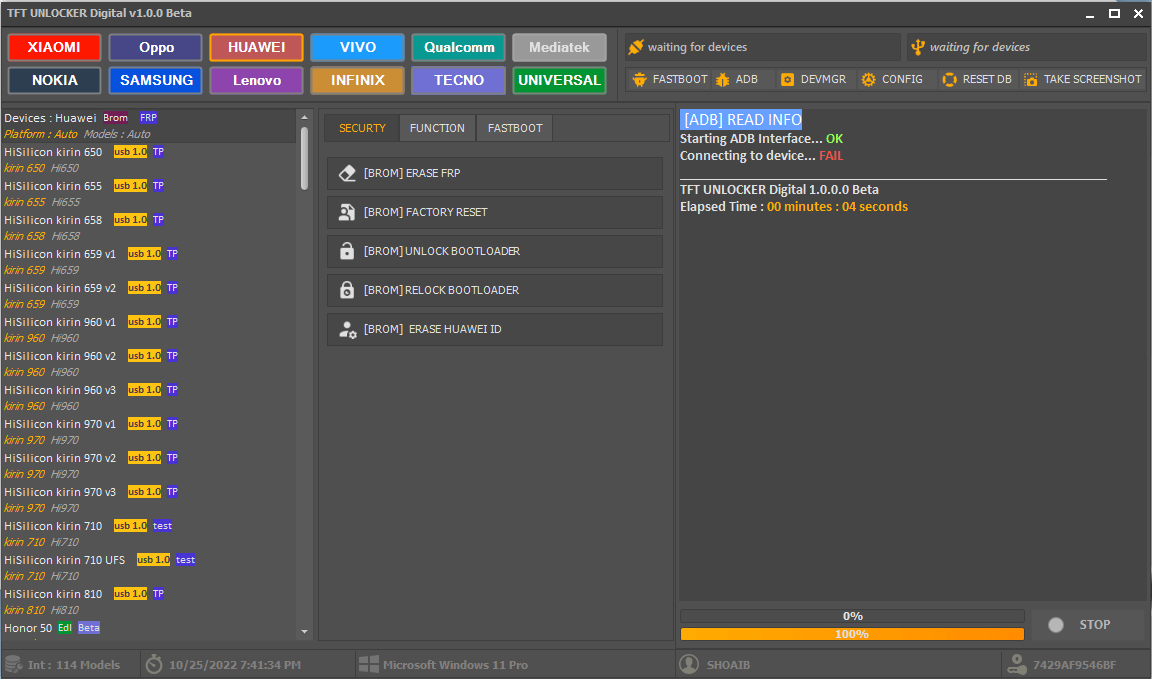
Task: Open the FASTBOOT tab panel
Action: tap(514, 128)
